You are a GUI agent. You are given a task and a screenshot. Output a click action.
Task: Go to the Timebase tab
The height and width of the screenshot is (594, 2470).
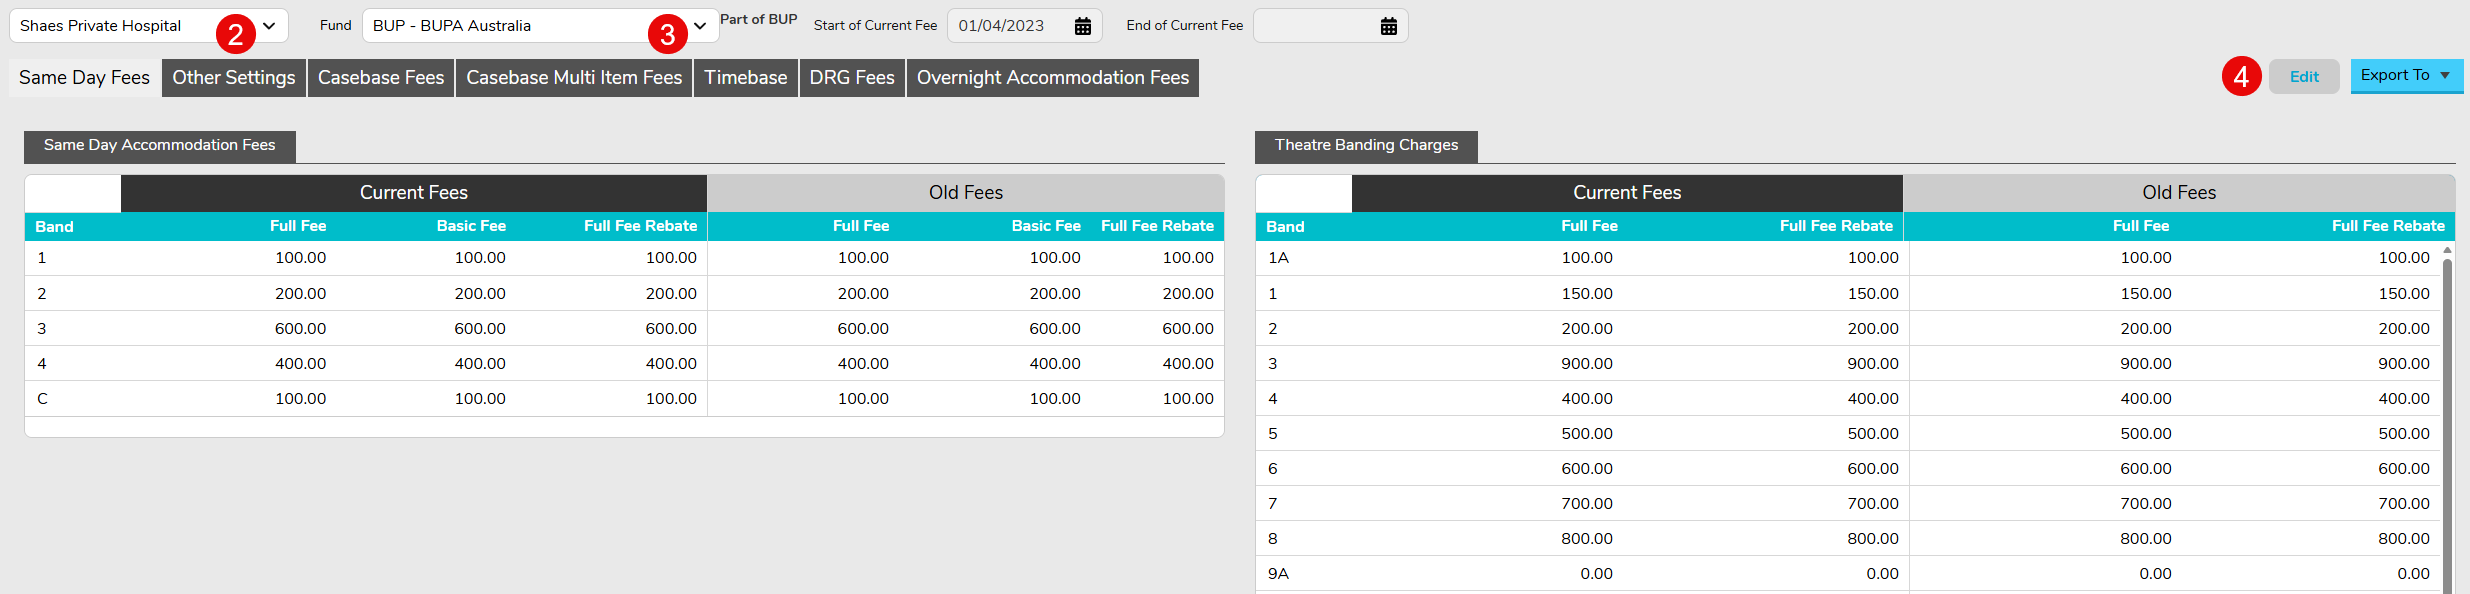coord(745,78)
